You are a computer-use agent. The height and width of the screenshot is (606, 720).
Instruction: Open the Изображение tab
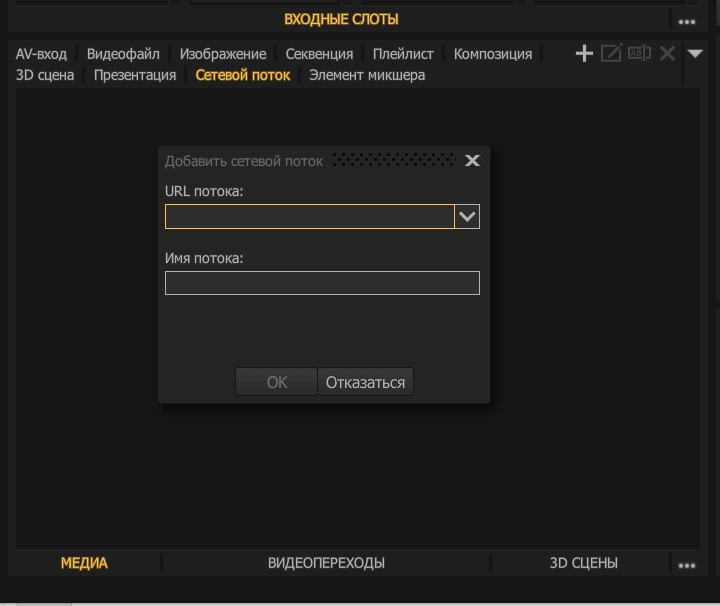223,54
